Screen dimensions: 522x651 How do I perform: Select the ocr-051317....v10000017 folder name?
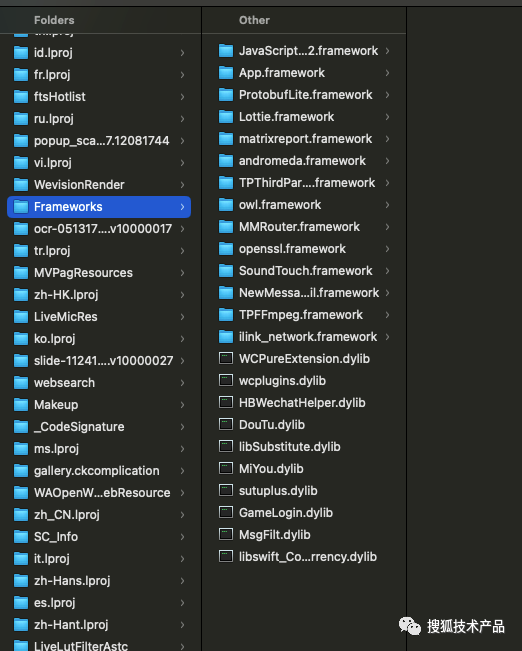103,229
